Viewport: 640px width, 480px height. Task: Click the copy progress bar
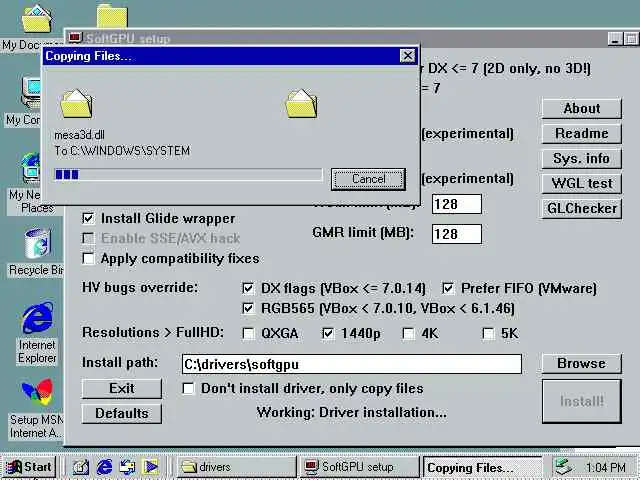(x=188, y=175)
